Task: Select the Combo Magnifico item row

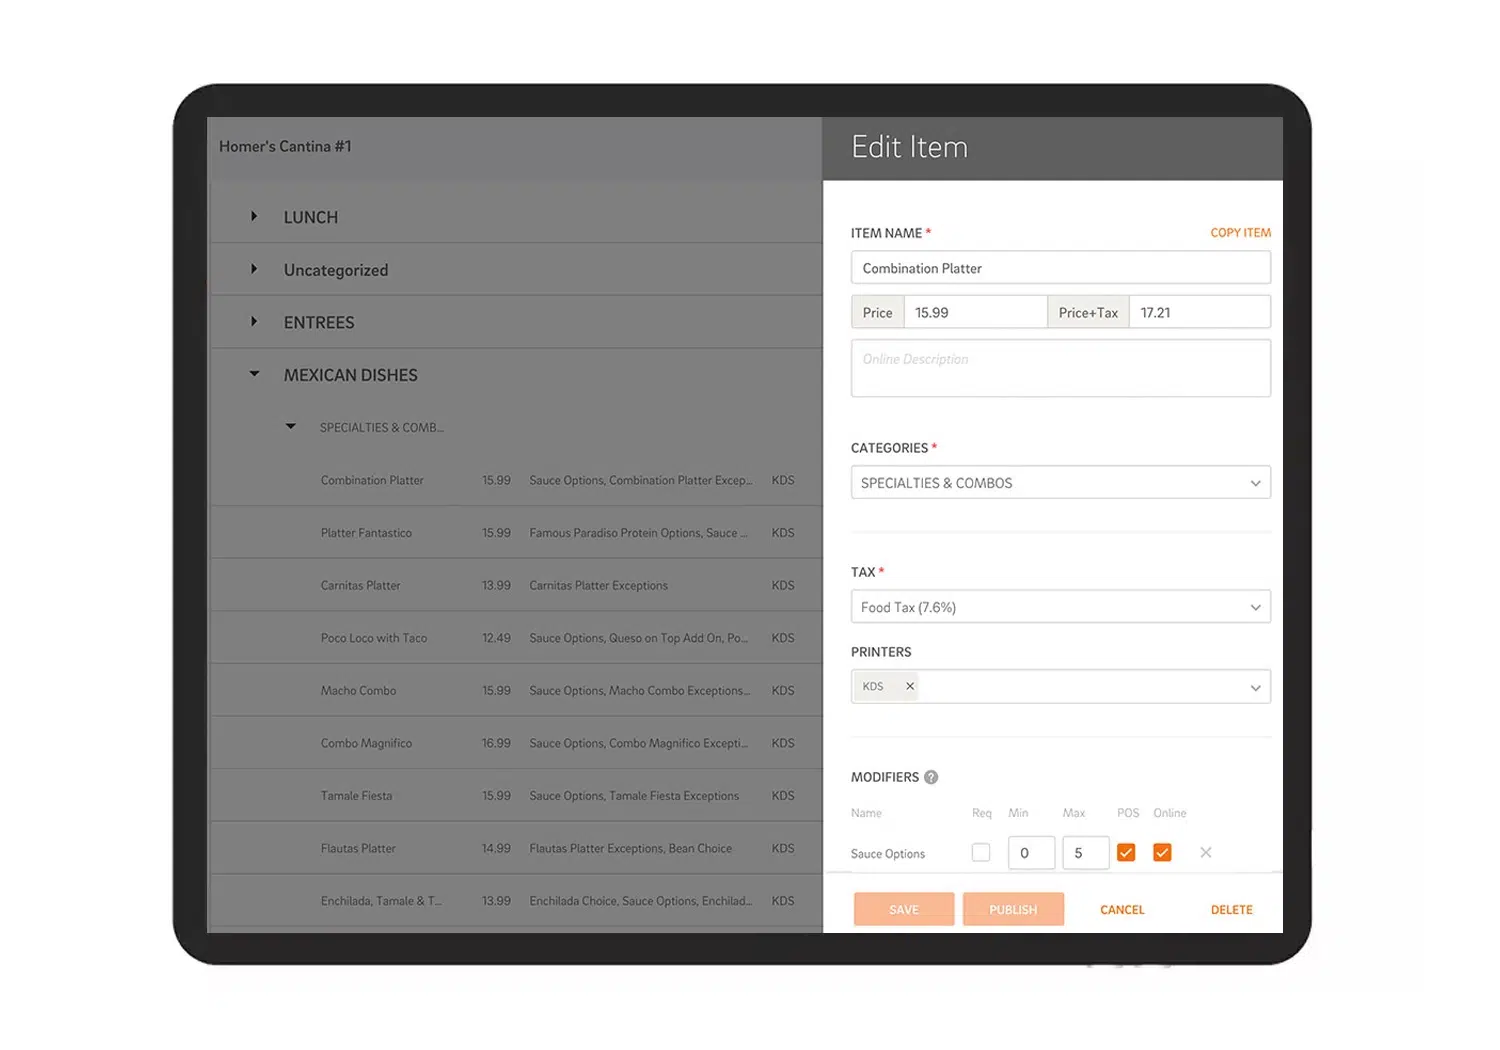Action: [x=516, y=743]
